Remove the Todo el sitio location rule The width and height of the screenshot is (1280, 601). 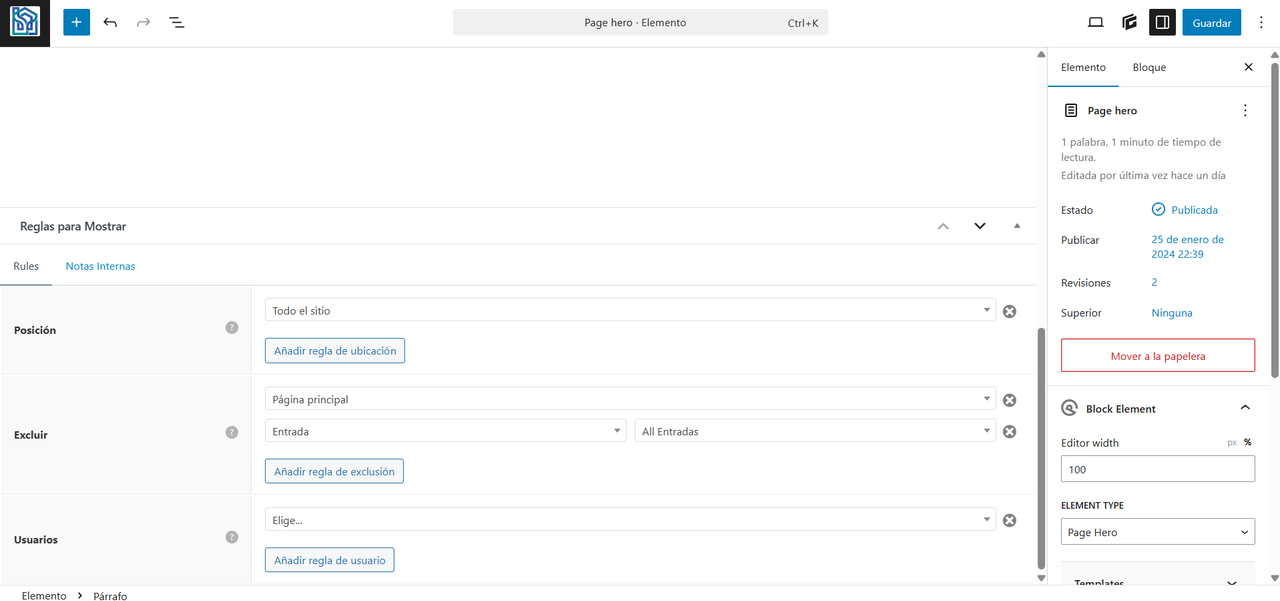click(1010, 311)
